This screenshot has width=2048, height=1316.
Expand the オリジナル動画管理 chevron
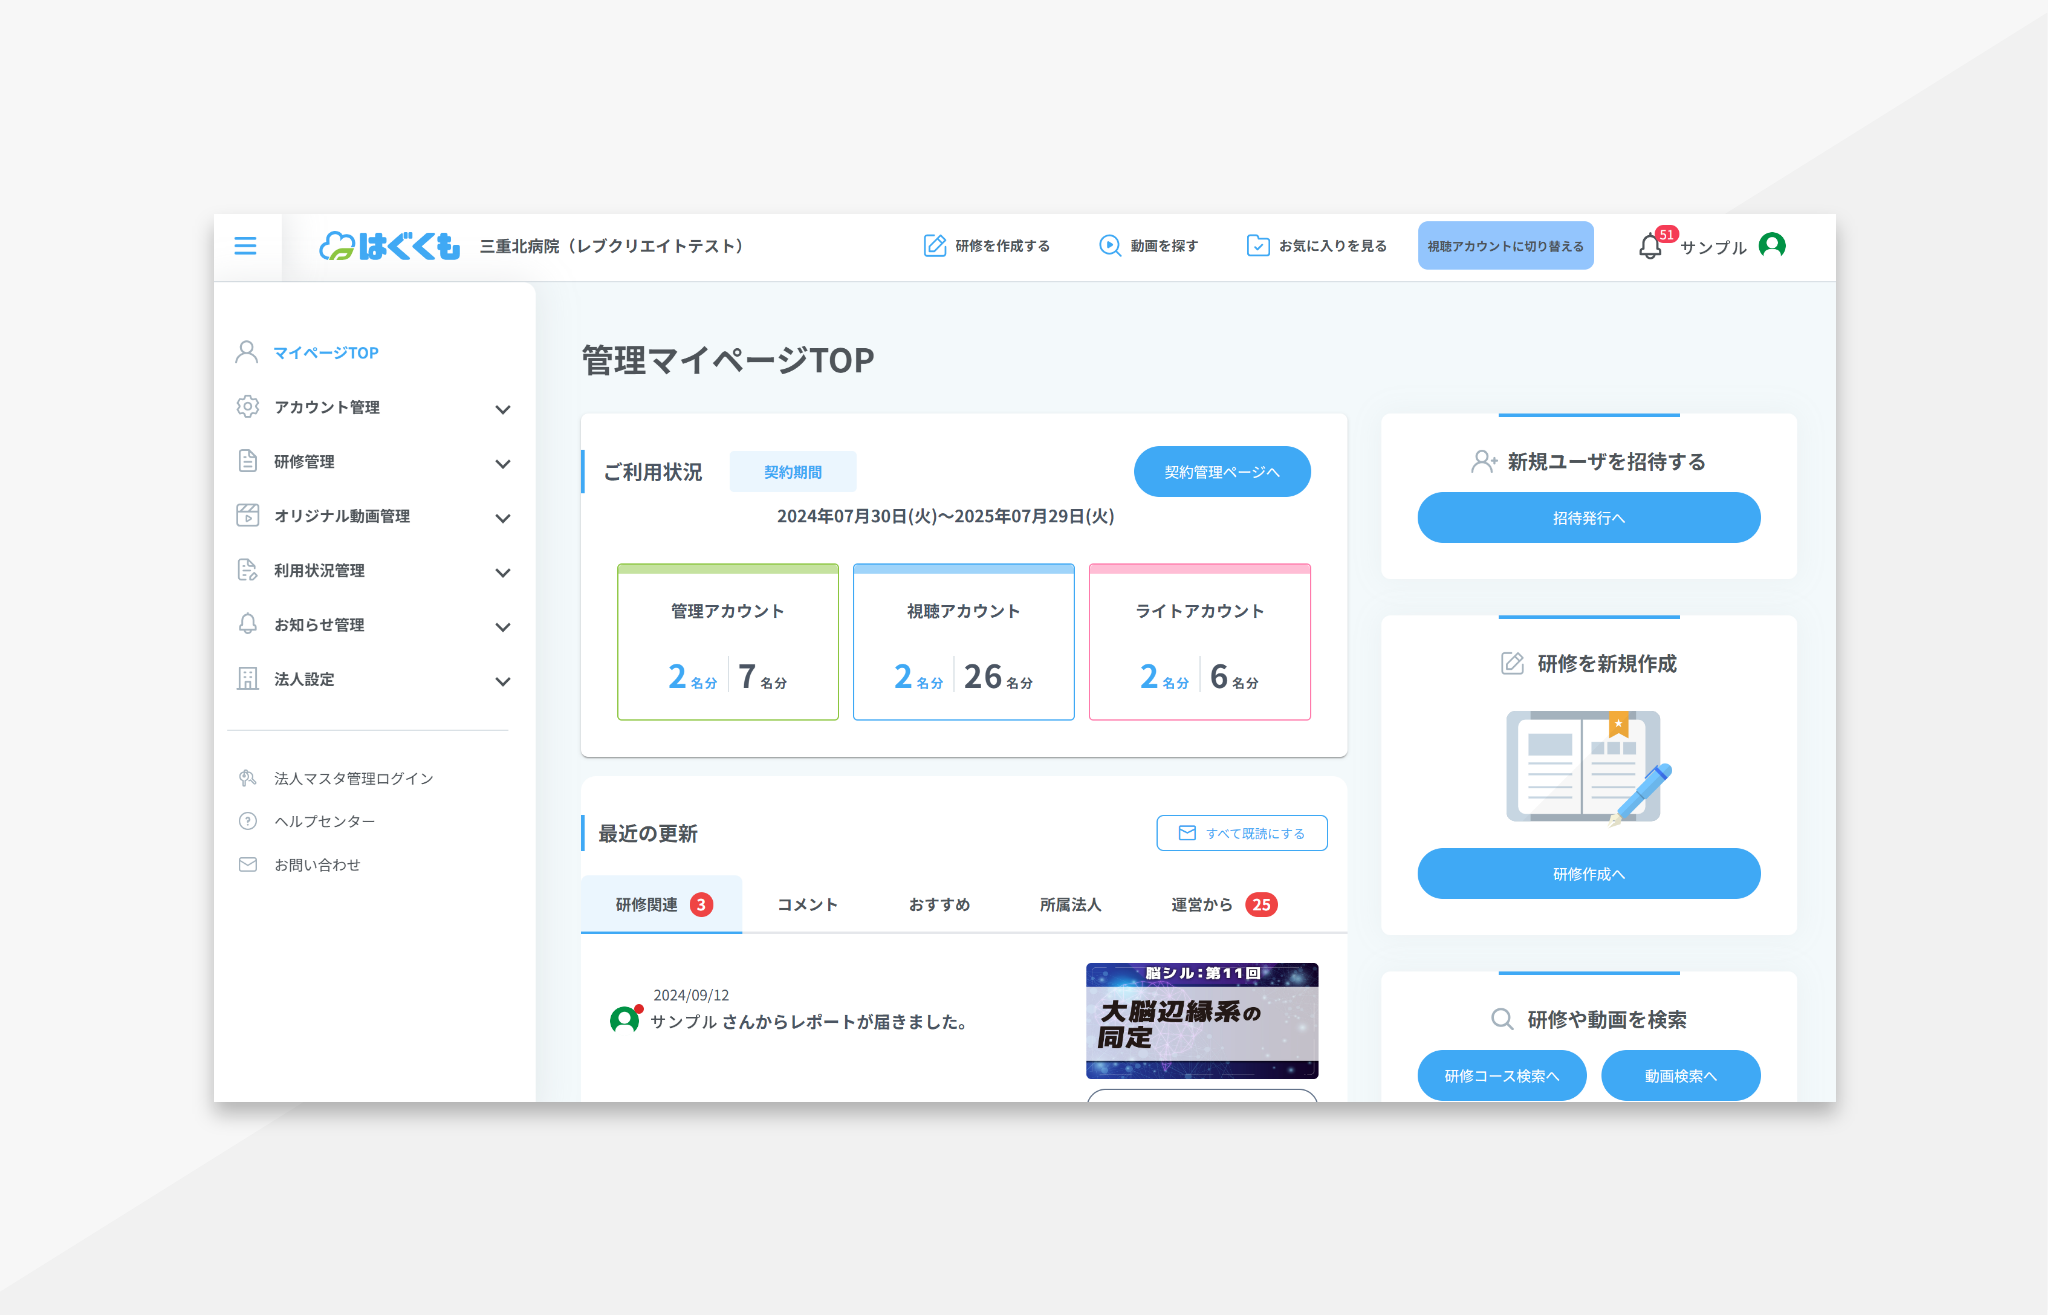(503, 518)
